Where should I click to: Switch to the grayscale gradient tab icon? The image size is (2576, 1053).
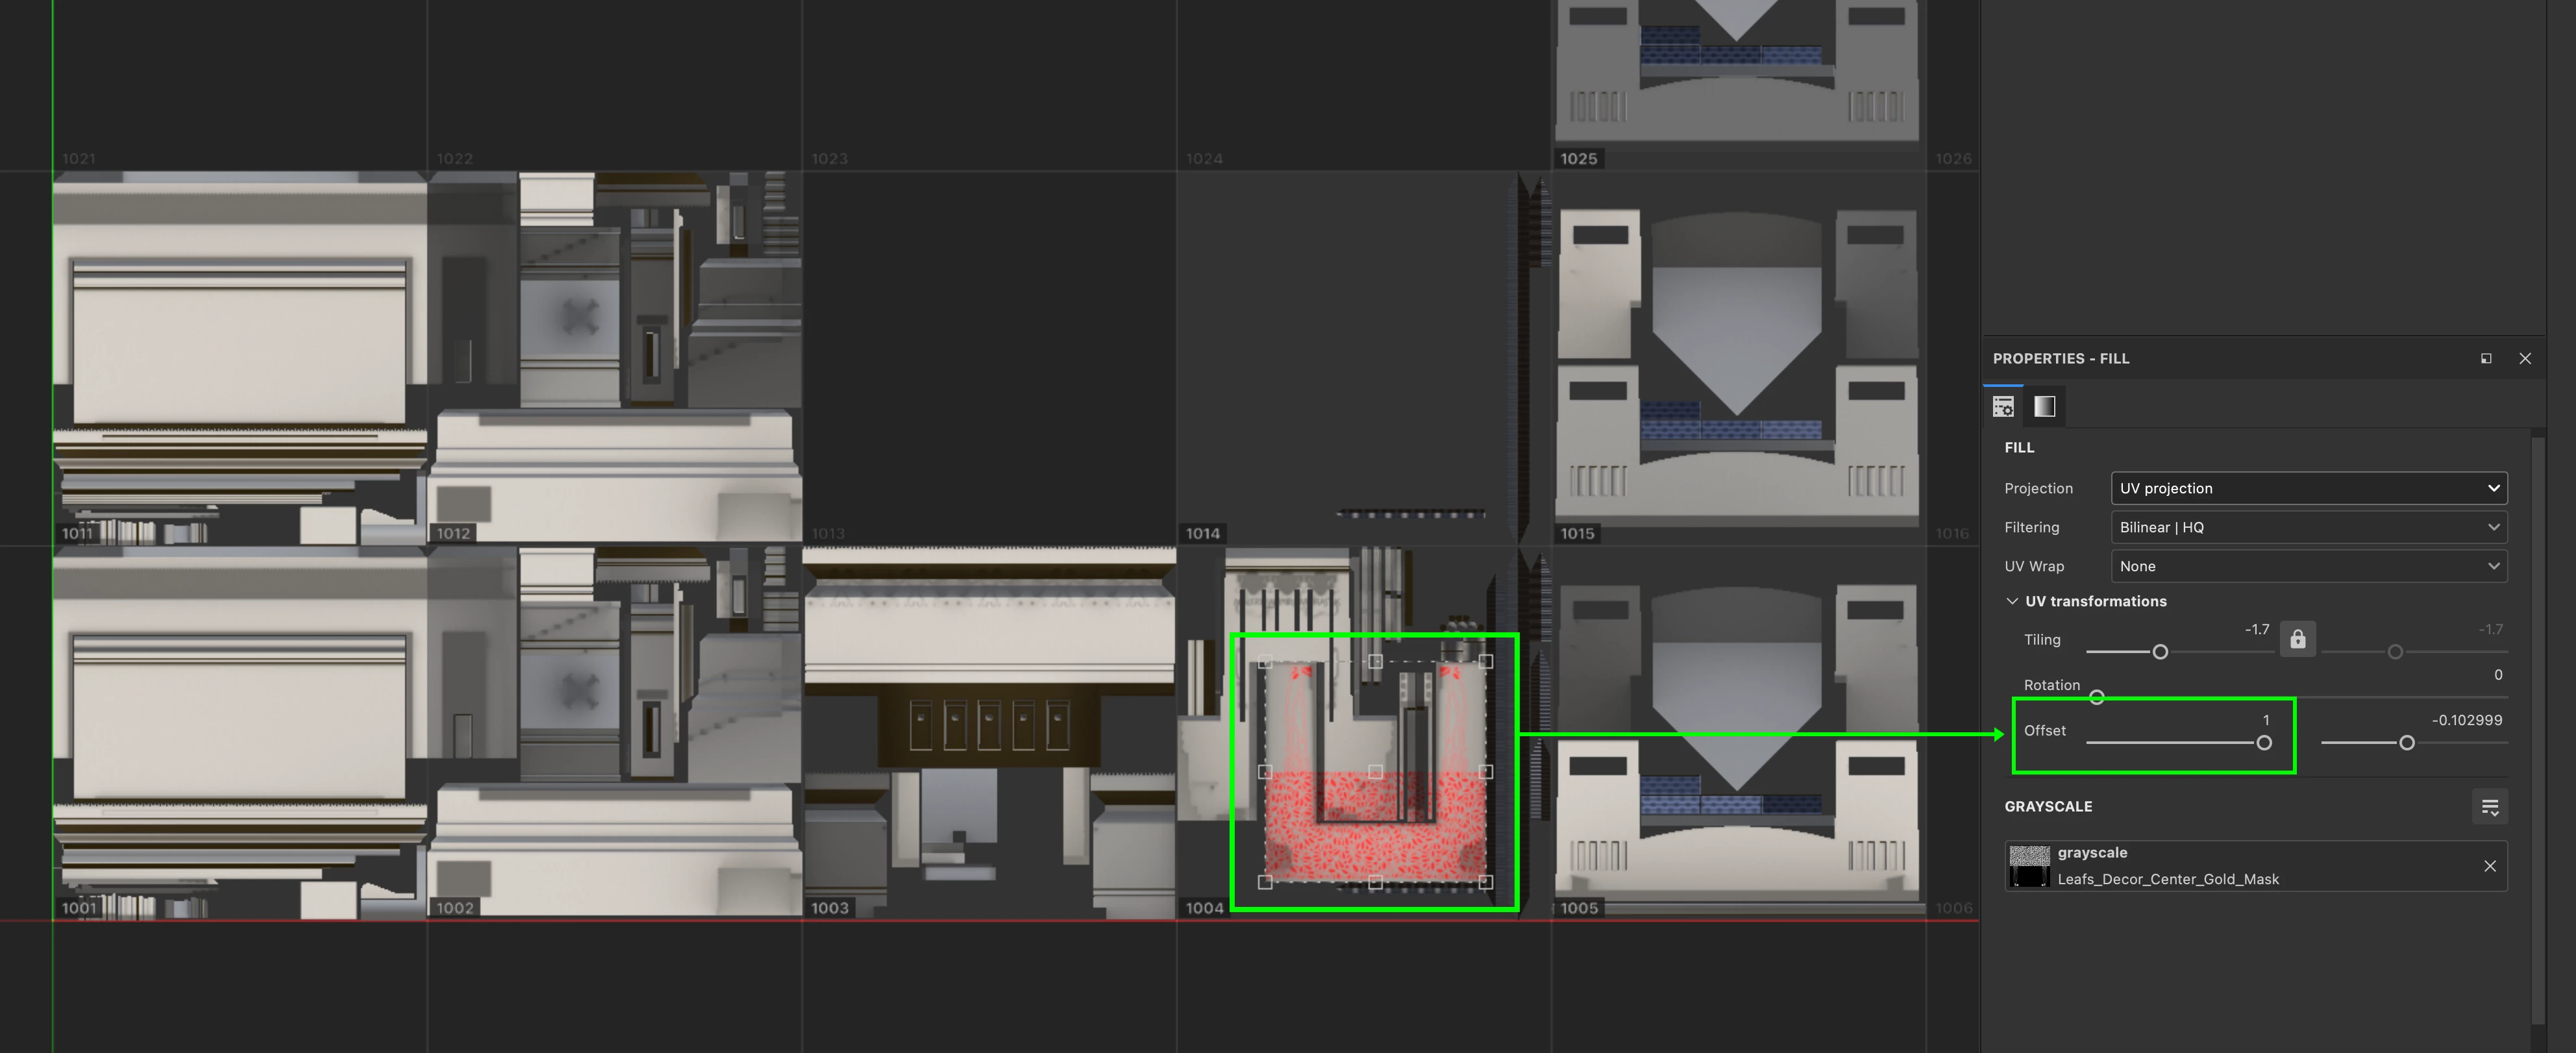coord(2044,406)
